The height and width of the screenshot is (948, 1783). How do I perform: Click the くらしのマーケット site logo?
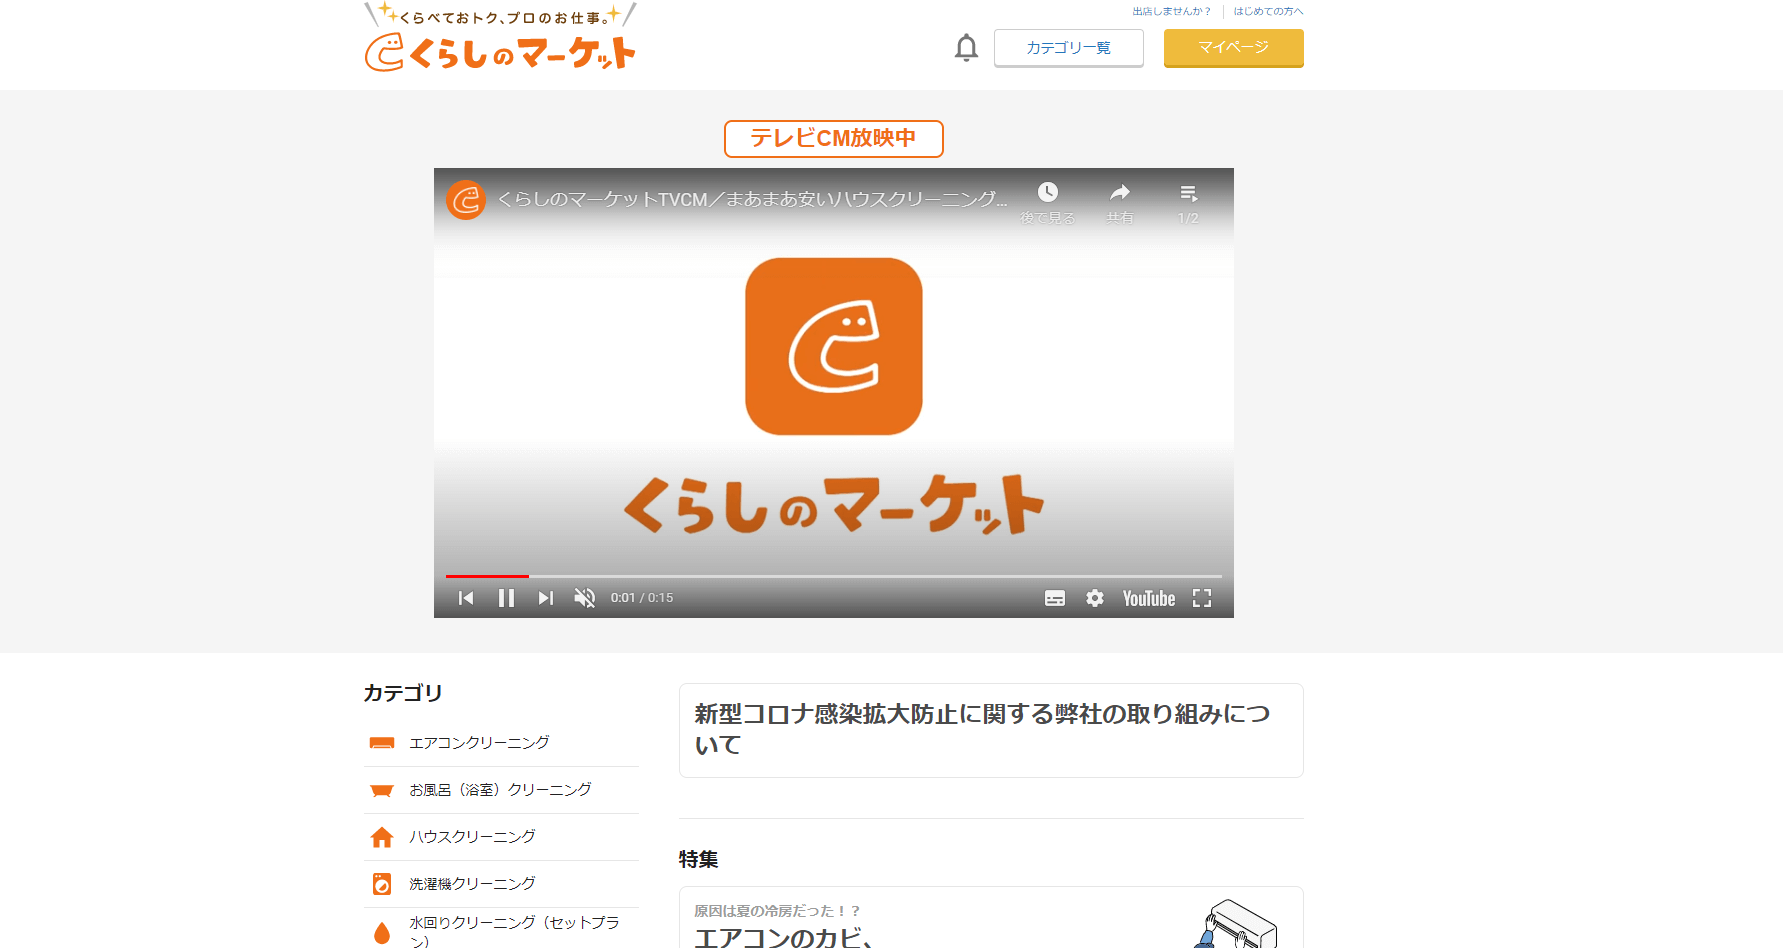pyautogui.click(x=500, y=37)
